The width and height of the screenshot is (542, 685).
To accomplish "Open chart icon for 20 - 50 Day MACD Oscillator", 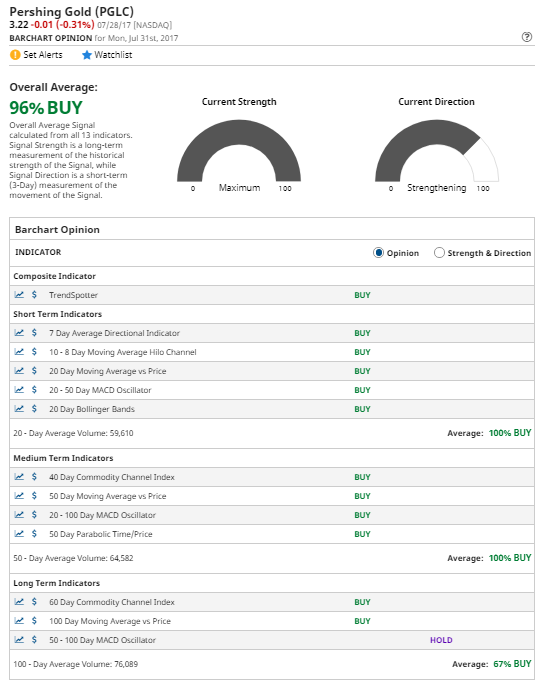I will click(19, 389).
